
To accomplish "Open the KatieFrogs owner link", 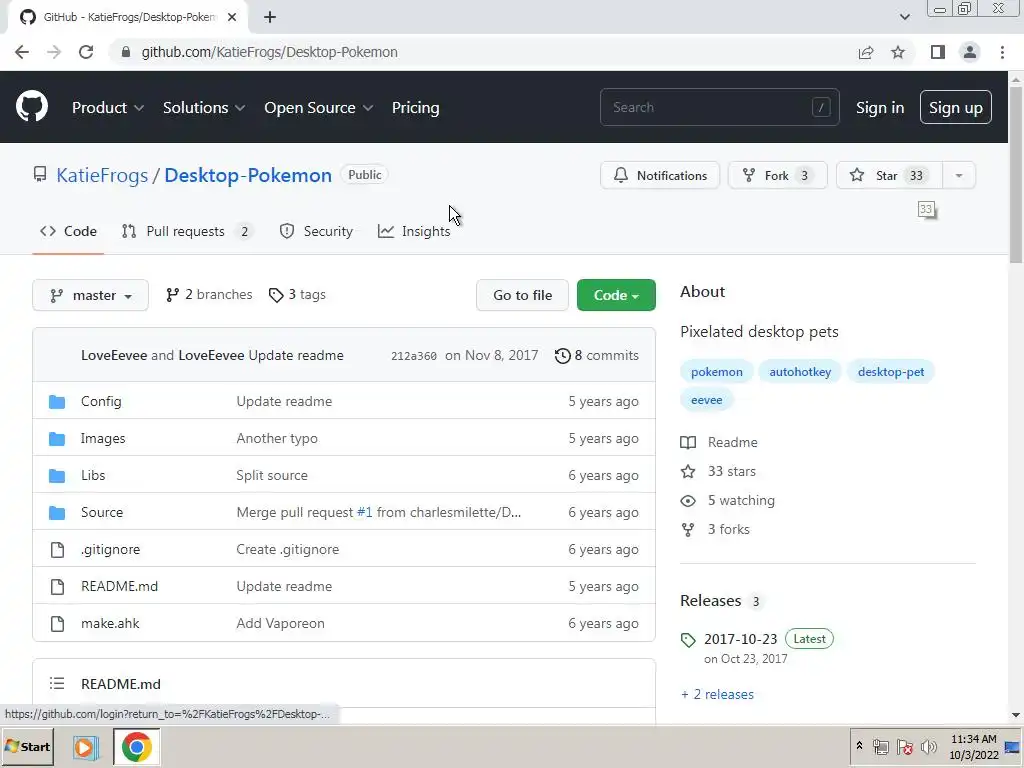I will [x=102, y=176].
